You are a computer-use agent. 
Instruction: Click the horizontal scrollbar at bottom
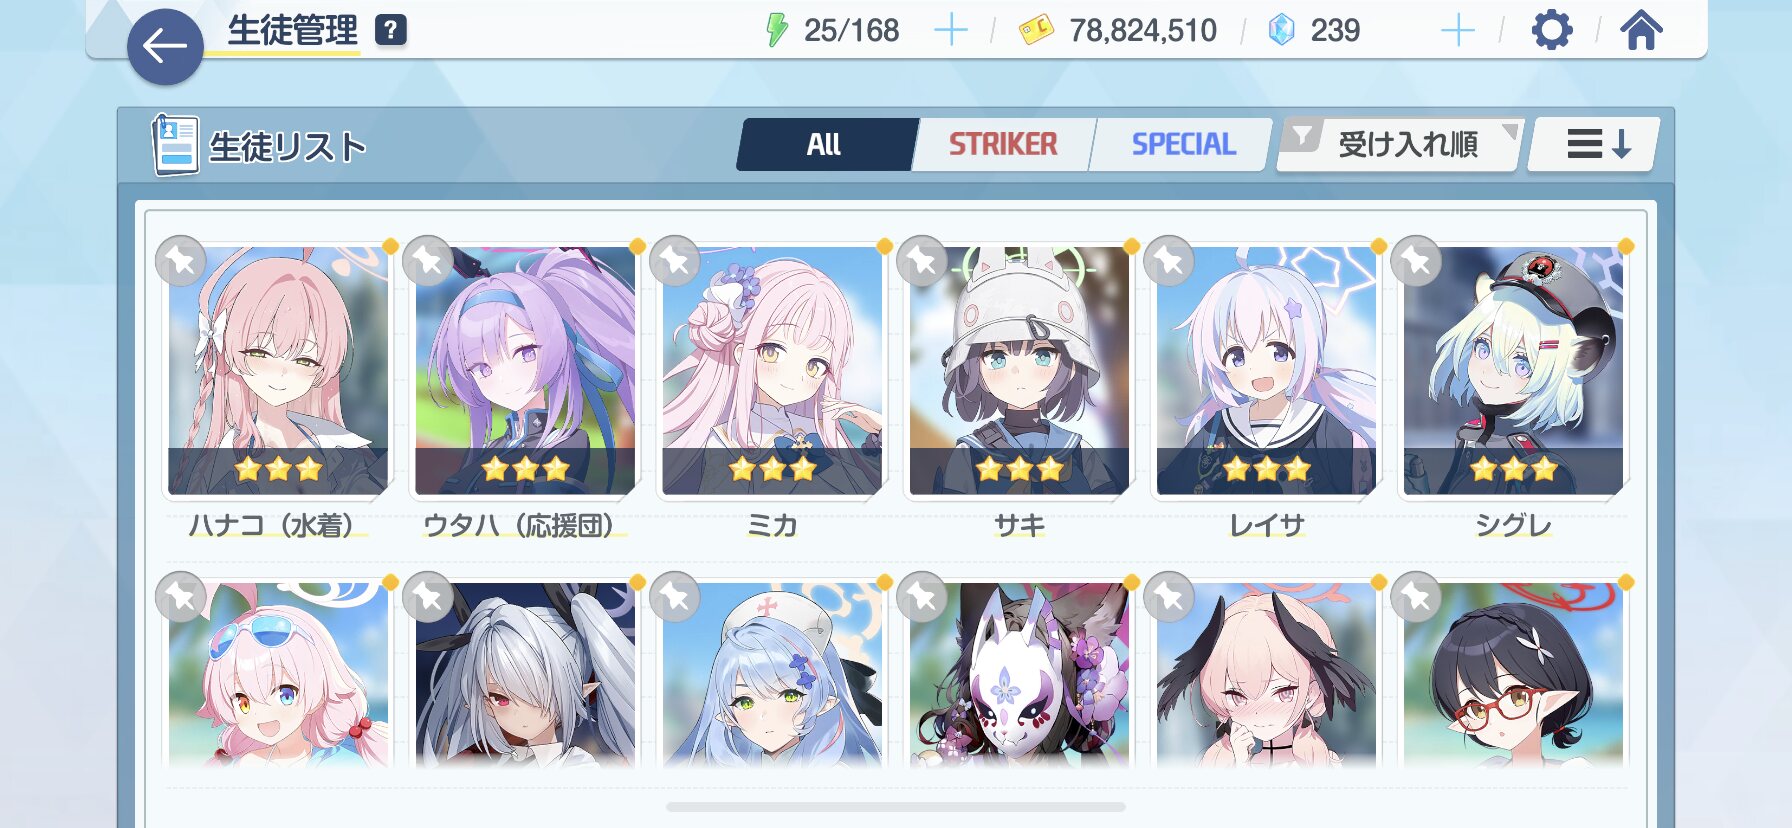click(x=896, y=806)
